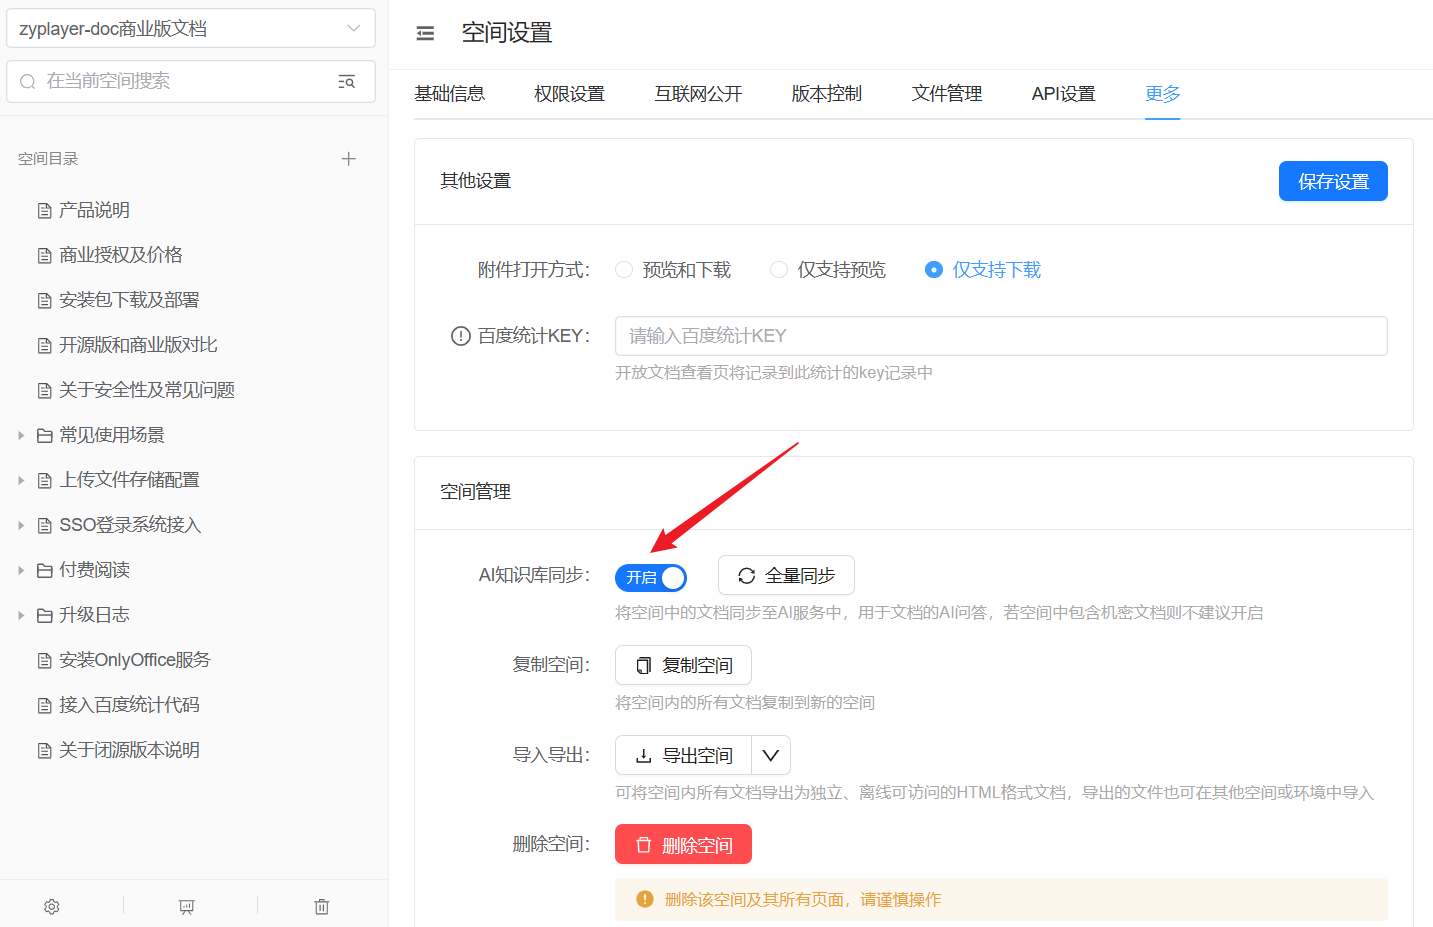Collapse sidebar using the hamburger menu icon
The image size is (1433, 927).
425,33
